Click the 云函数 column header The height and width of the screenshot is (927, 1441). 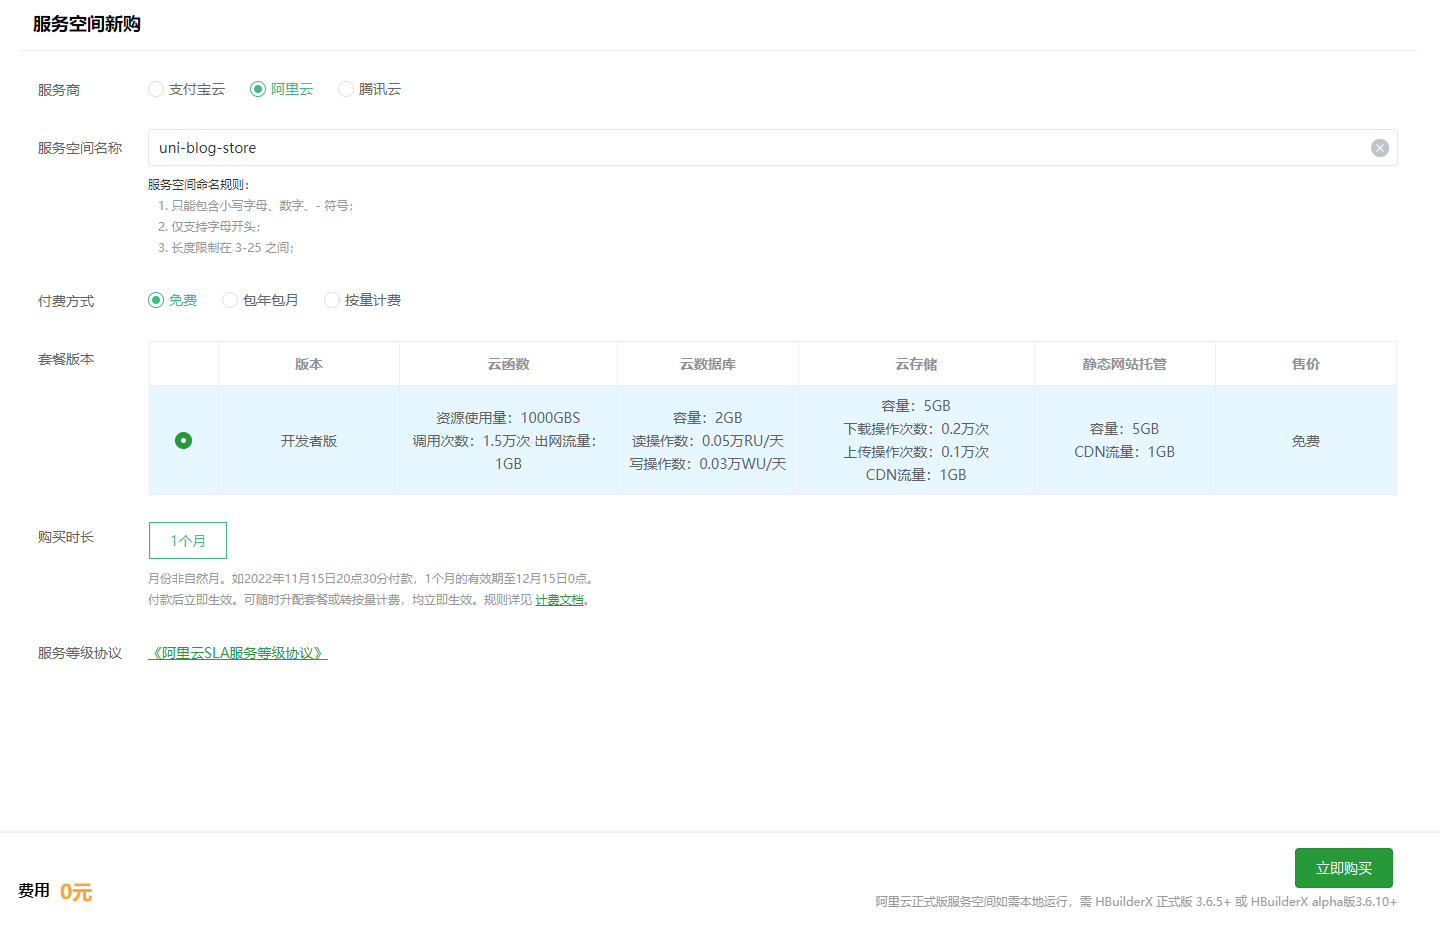(x=508, y=364)
